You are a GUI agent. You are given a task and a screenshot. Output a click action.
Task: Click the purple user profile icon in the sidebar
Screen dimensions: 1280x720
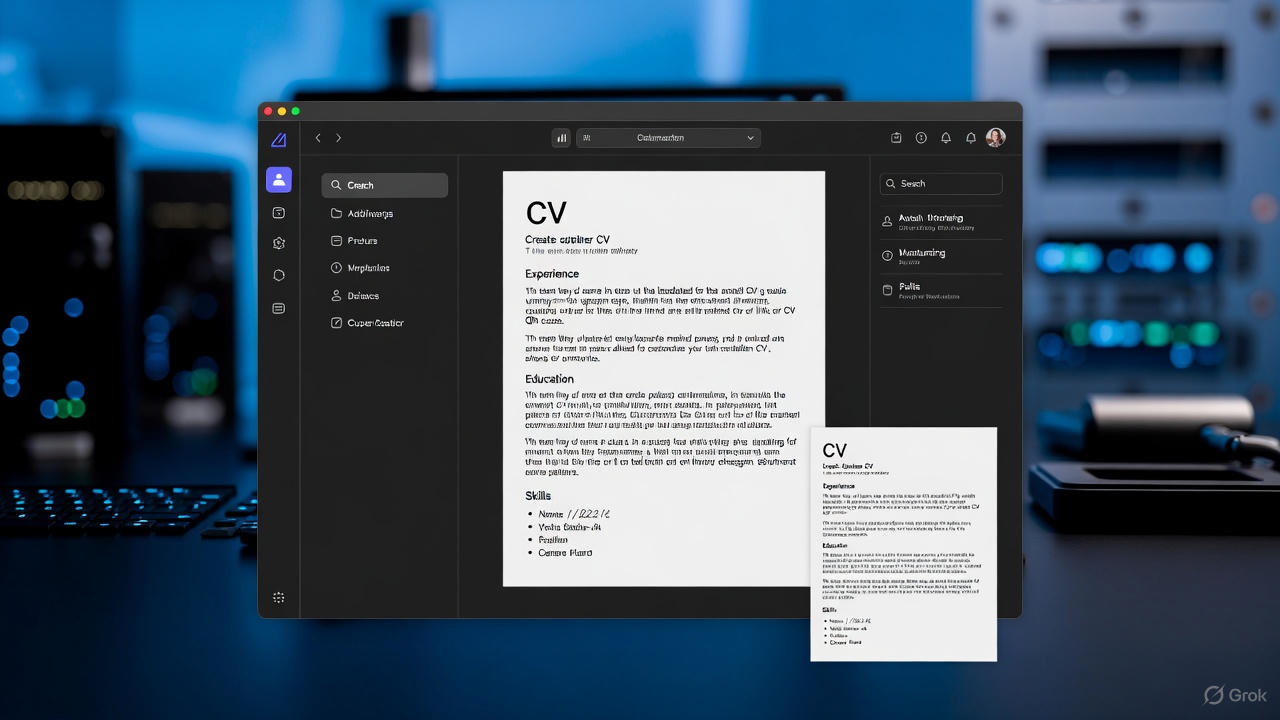[279, 180]
